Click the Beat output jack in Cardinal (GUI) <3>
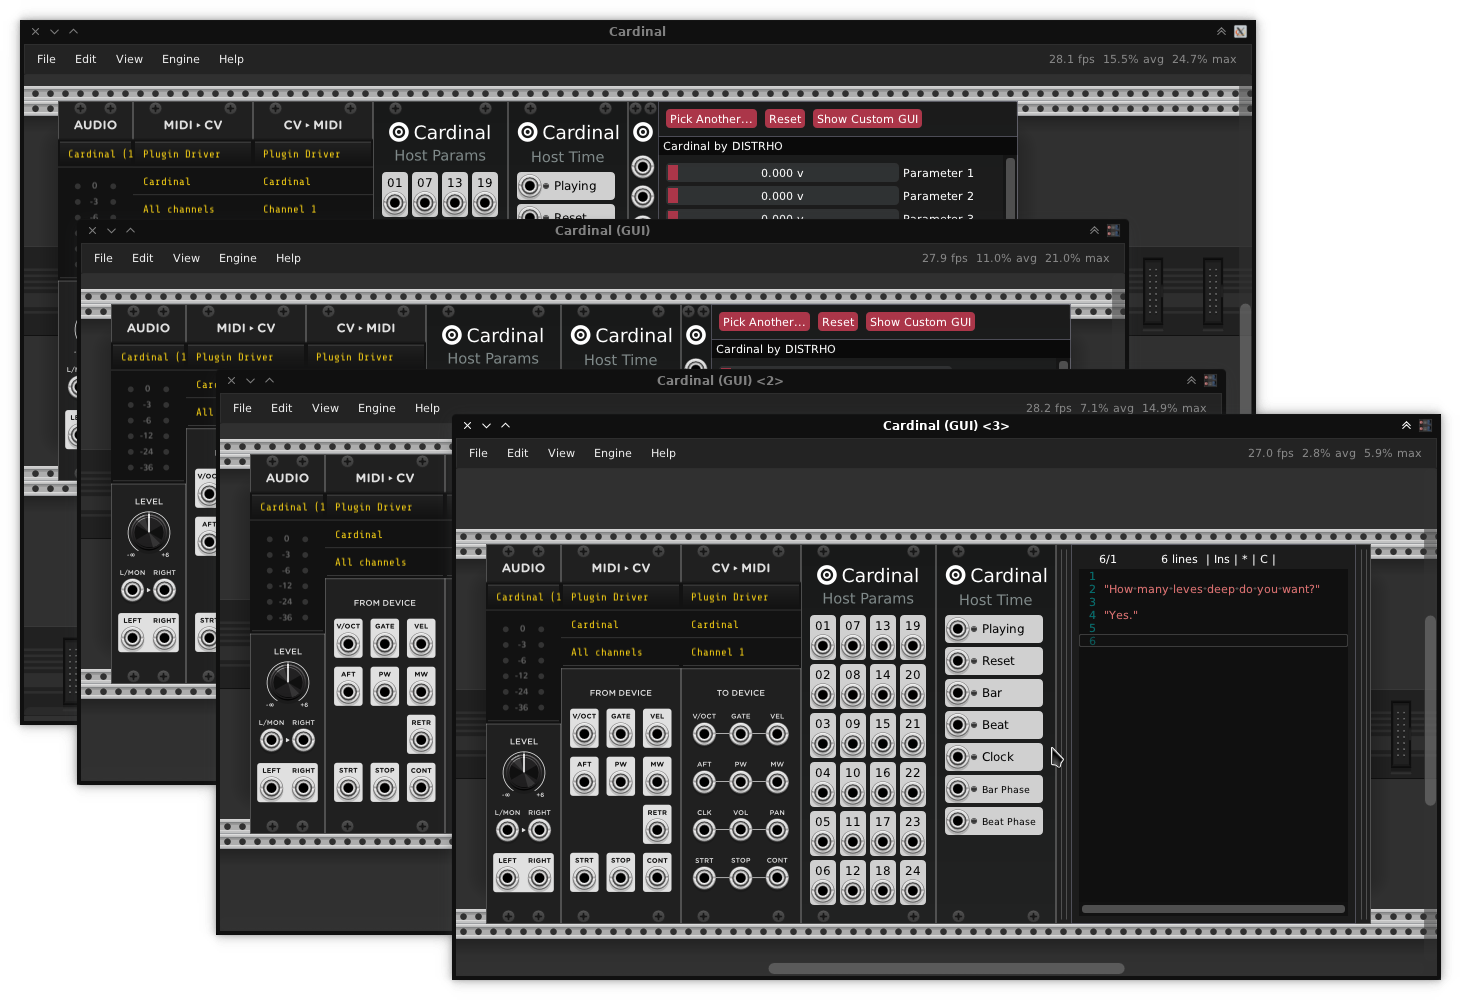Image resolution: width=1461 pixels, height=1000 pixels. coord(958,725)
